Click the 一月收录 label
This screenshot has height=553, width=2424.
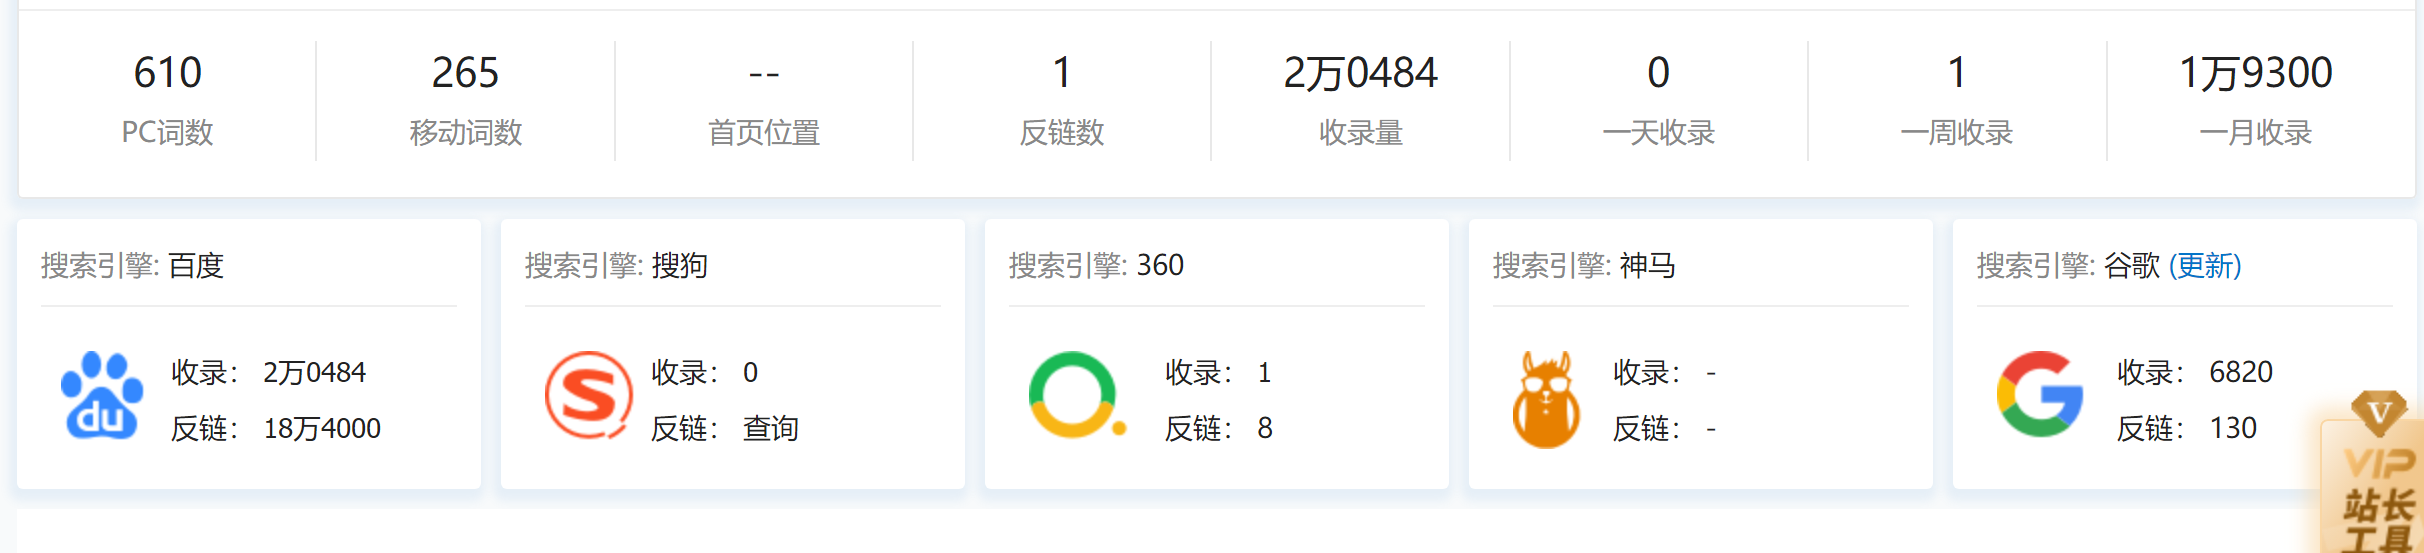(2255, 132)
